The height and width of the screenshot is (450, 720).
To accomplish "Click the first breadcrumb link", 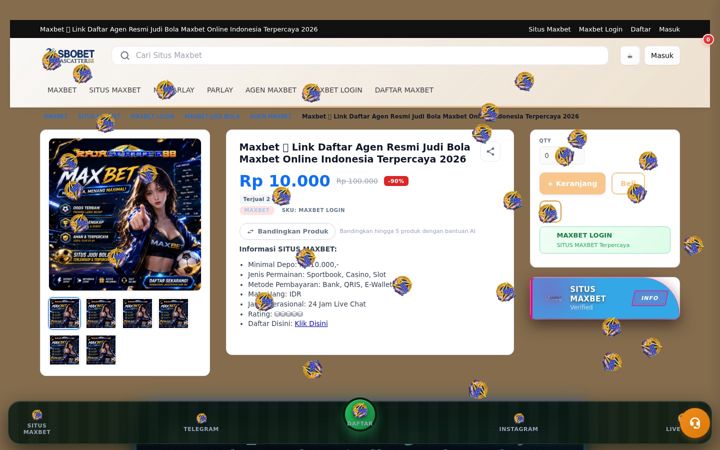I will click(x=56, y=116).
